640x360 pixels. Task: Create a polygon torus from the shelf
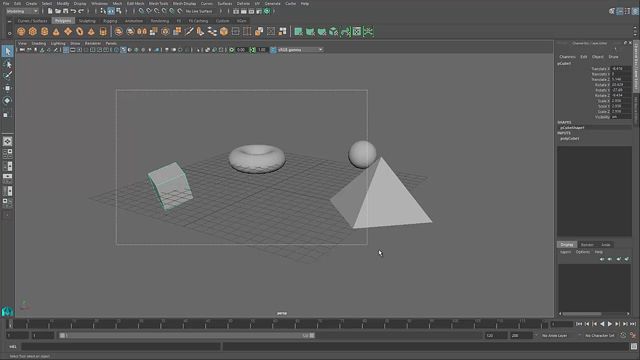80,31
